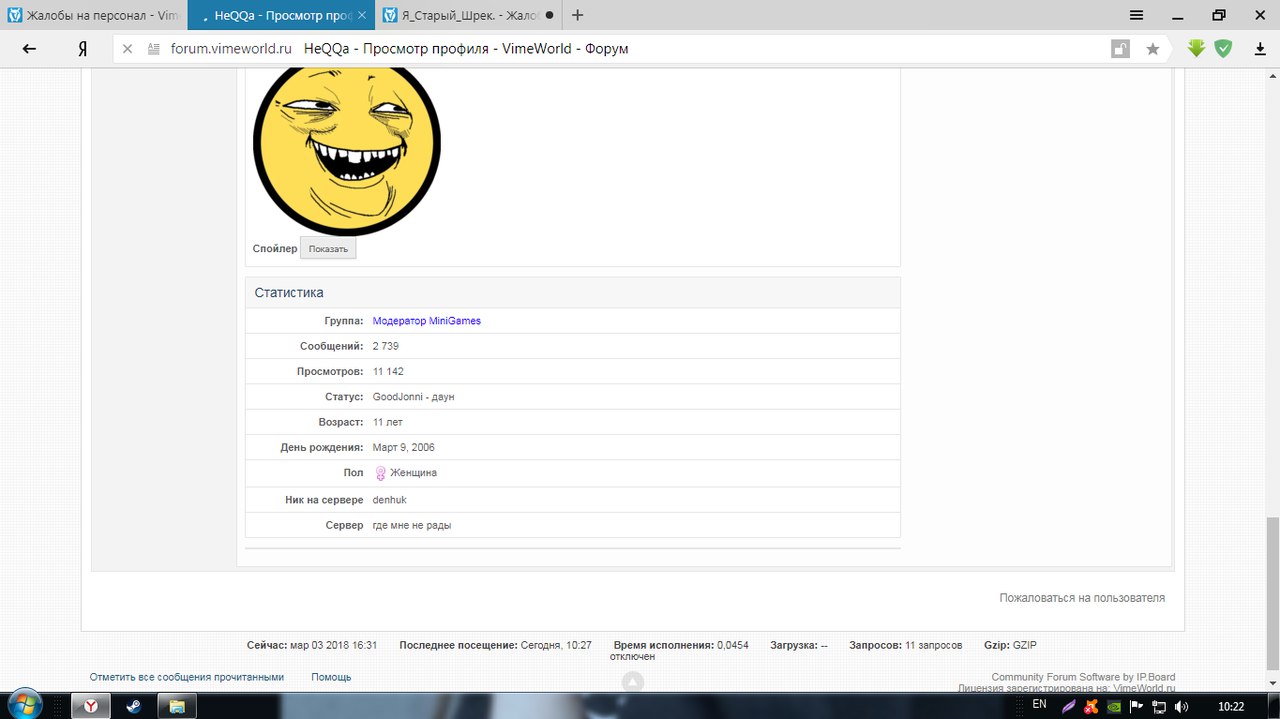
Task: Switch to the 'Жалобы на персонал' tab
Action: (93, 15)
